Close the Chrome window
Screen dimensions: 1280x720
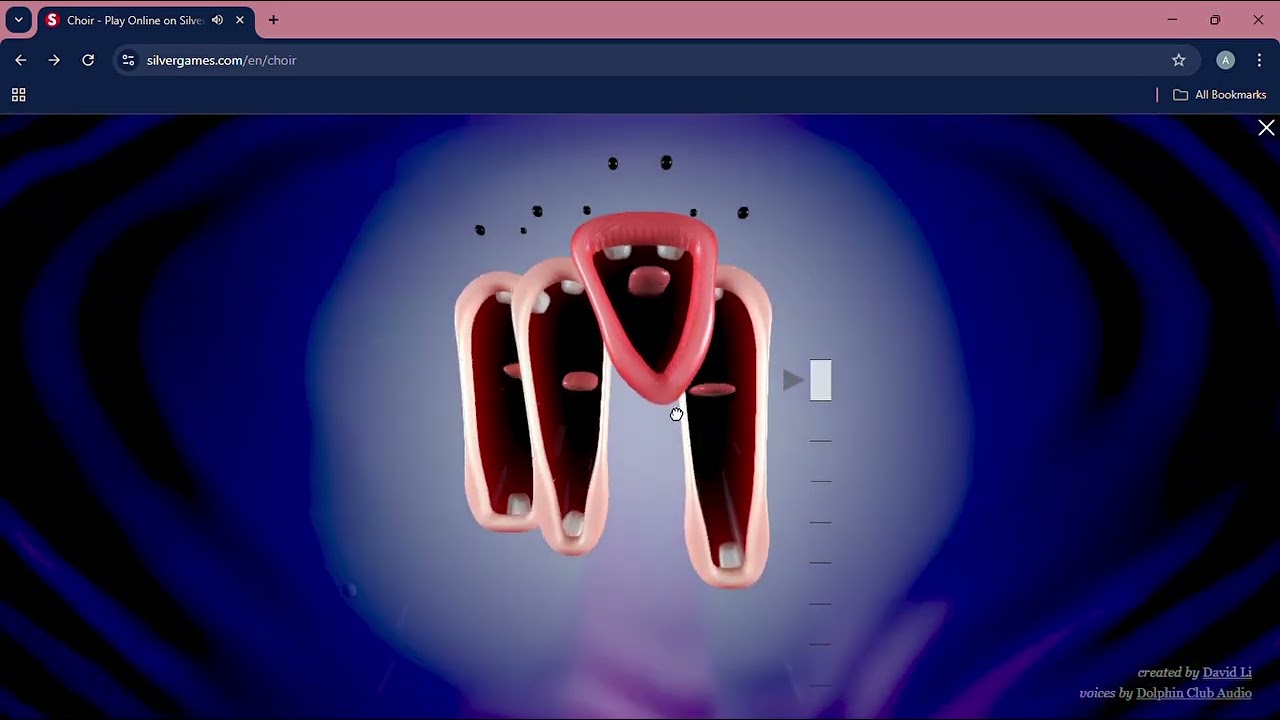pos(1258,20)
